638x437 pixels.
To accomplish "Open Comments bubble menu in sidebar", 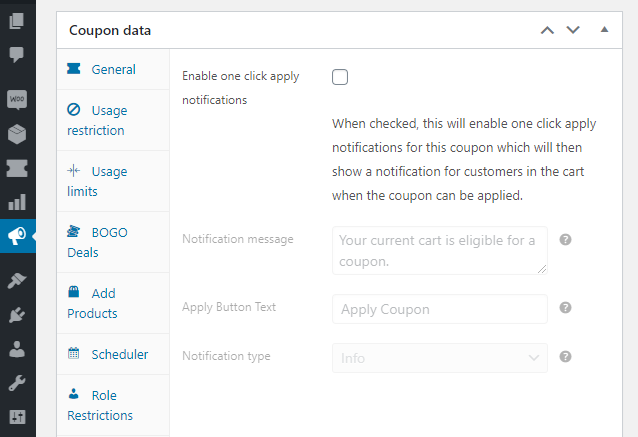I will click(x=17, y=54).
